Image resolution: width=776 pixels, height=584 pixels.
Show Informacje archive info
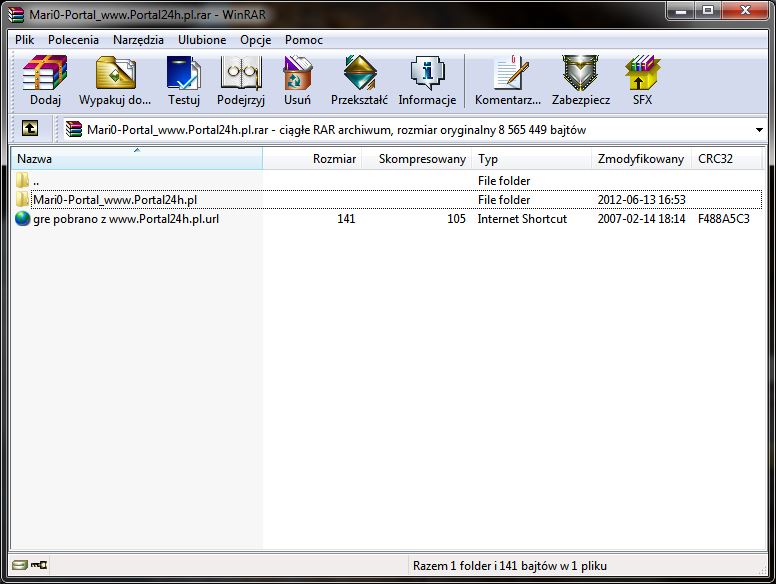[428, 73]
